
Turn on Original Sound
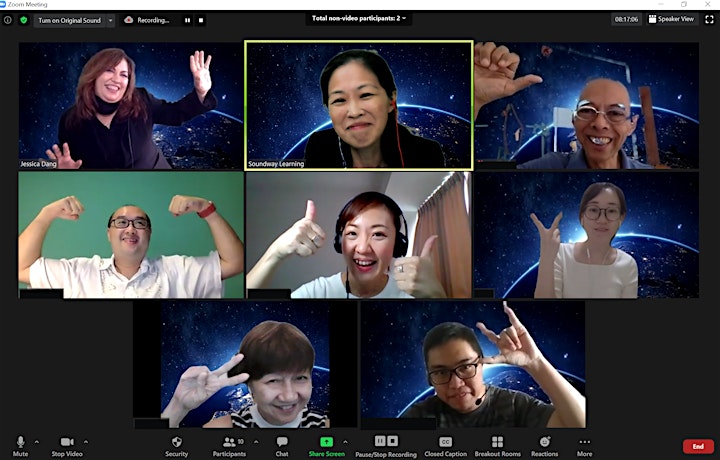coord(69,20)
